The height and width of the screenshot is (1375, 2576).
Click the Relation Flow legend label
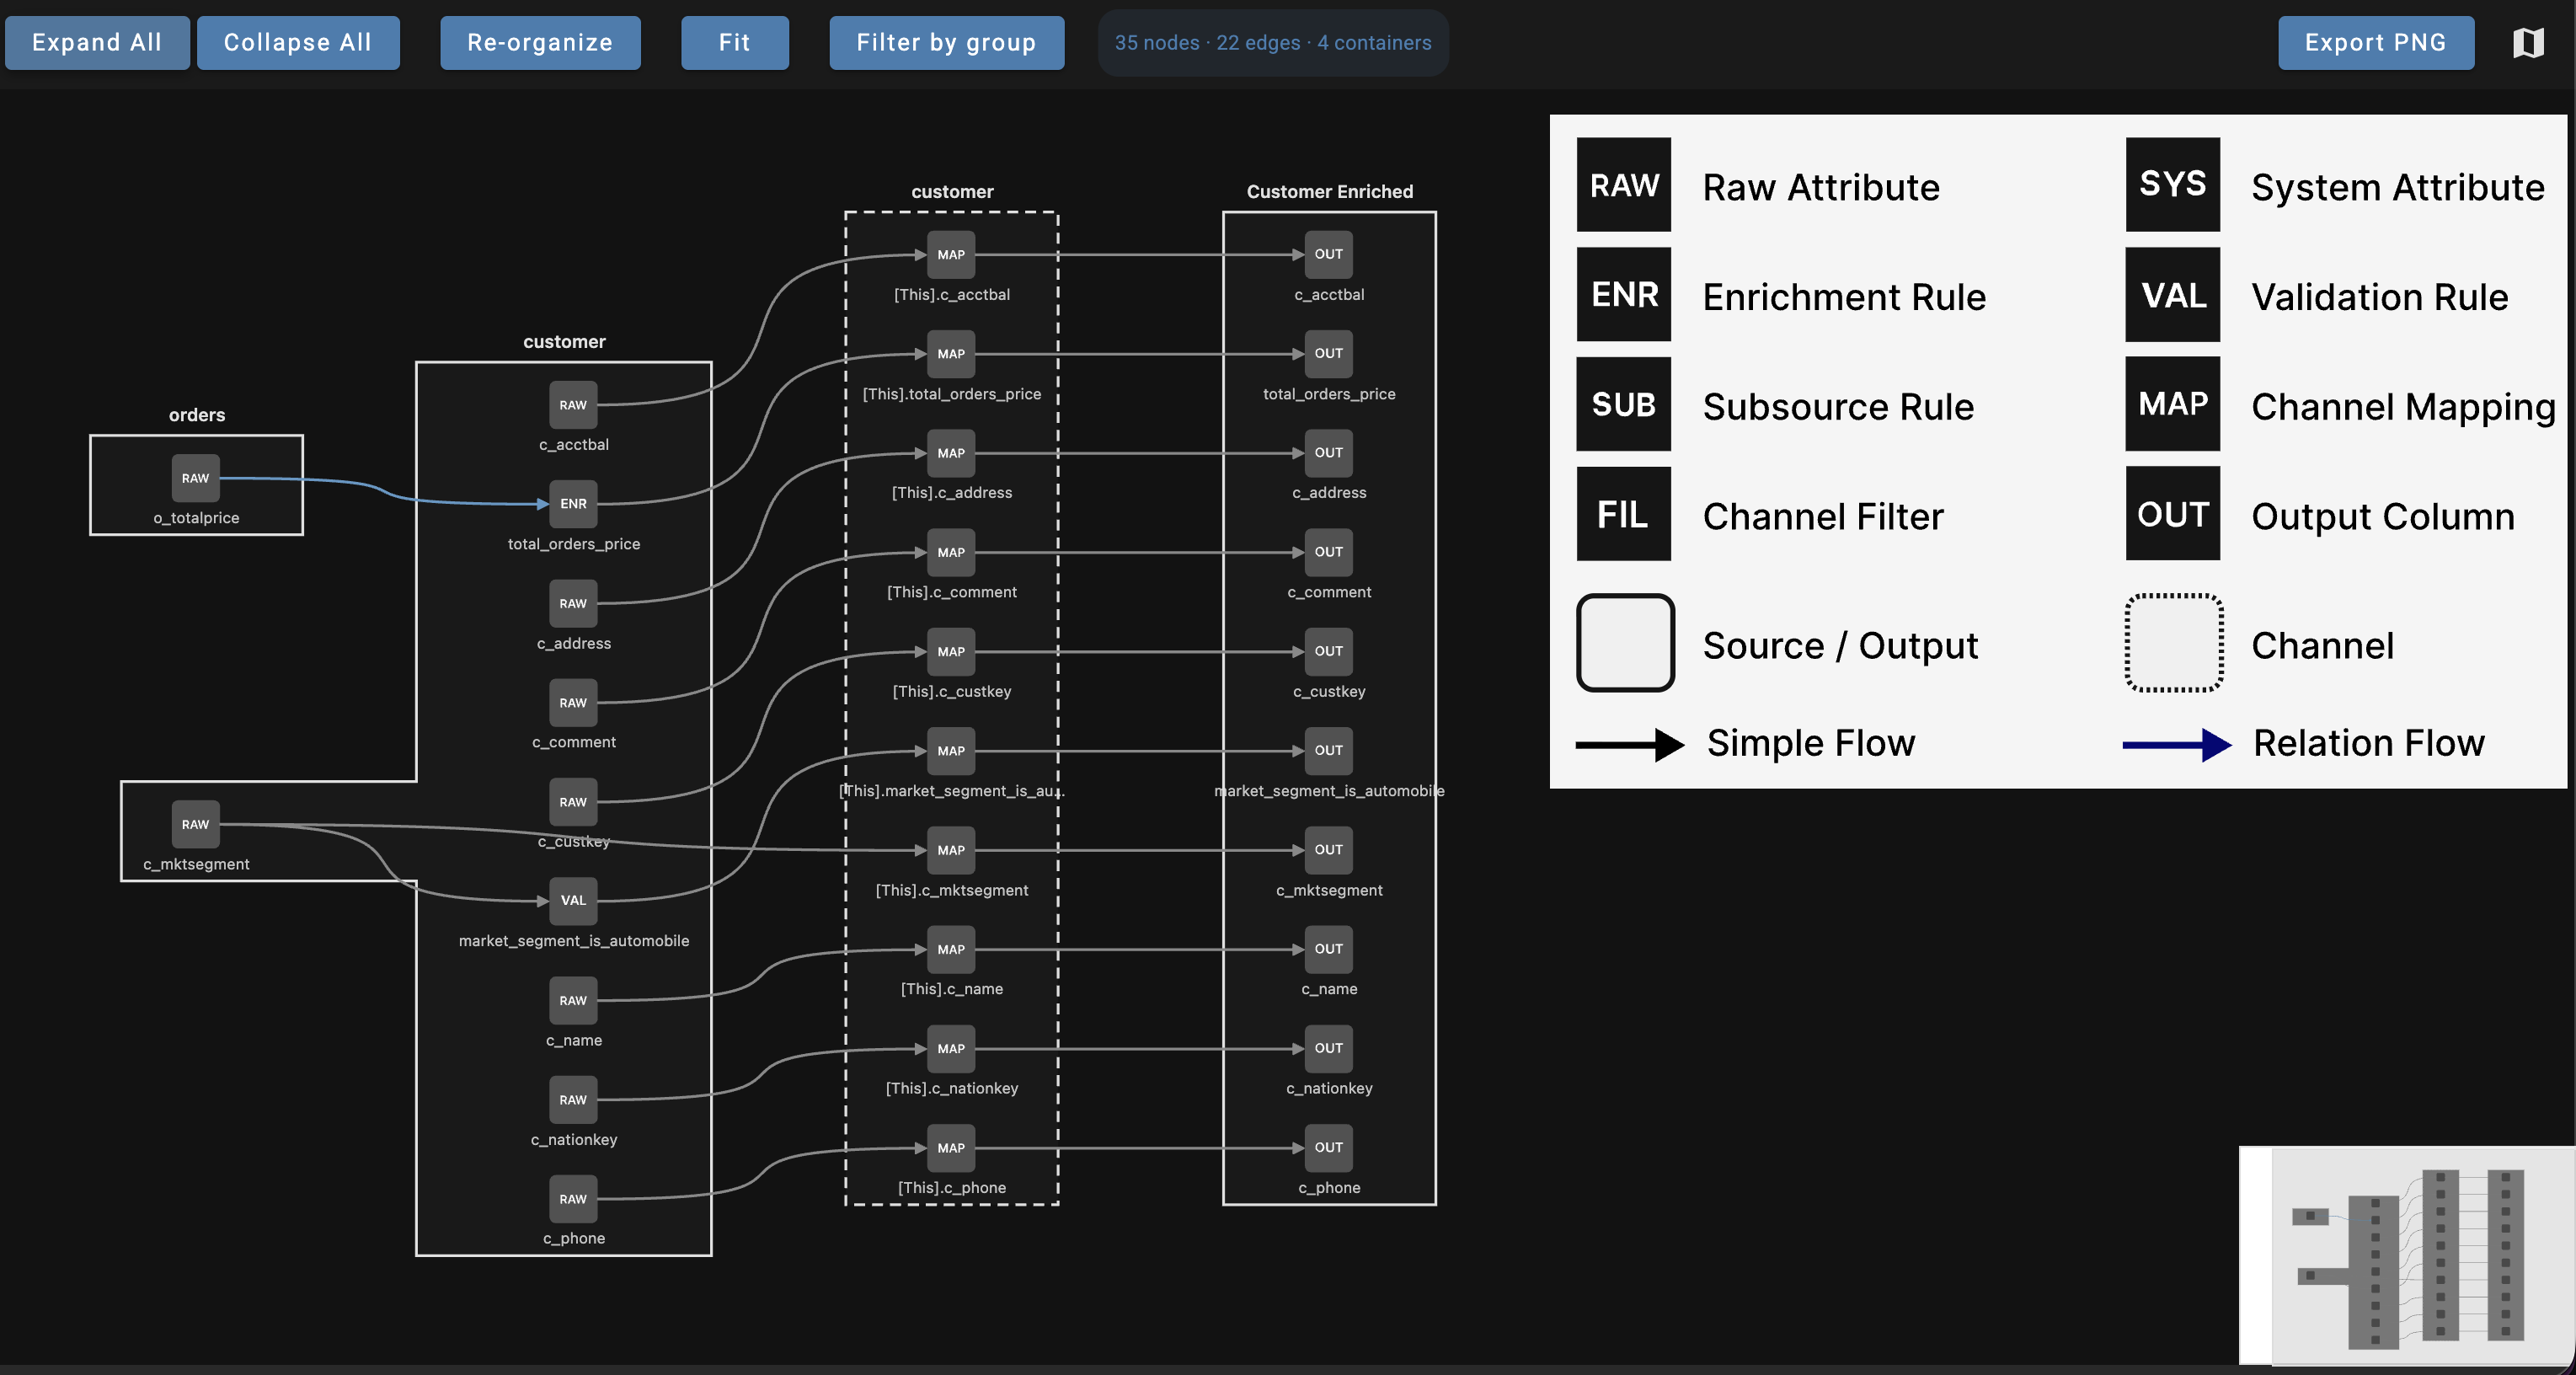pyautogui.click(x=2368, y=743)
